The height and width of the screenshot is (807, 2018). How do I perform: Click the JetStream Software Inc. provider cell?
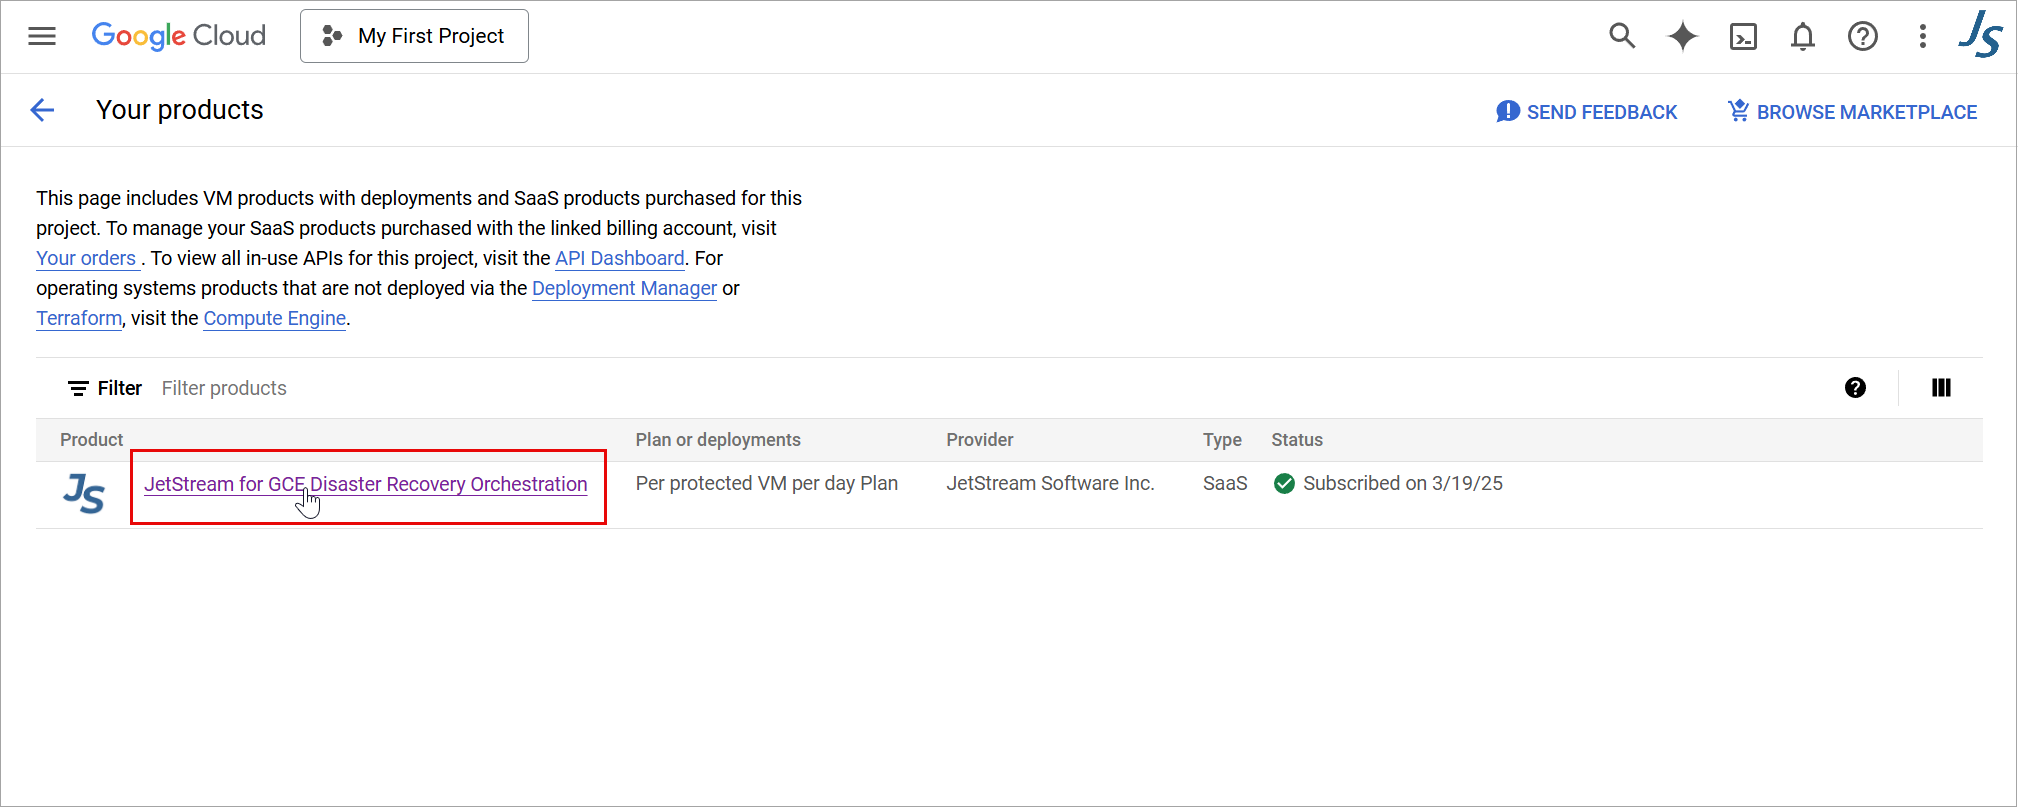[x=1050, y=484]
